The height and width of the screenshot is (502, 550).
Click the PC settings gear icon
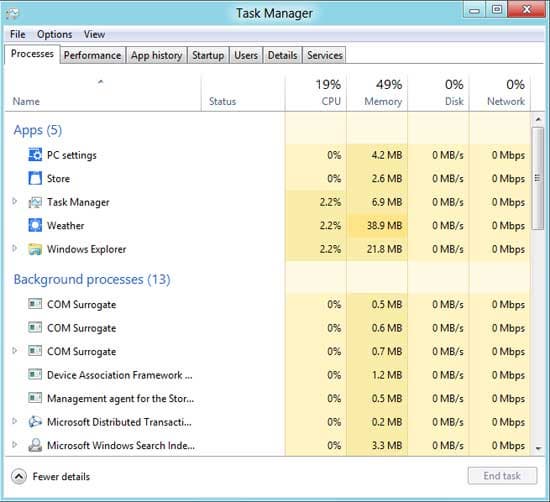(35, 155)
